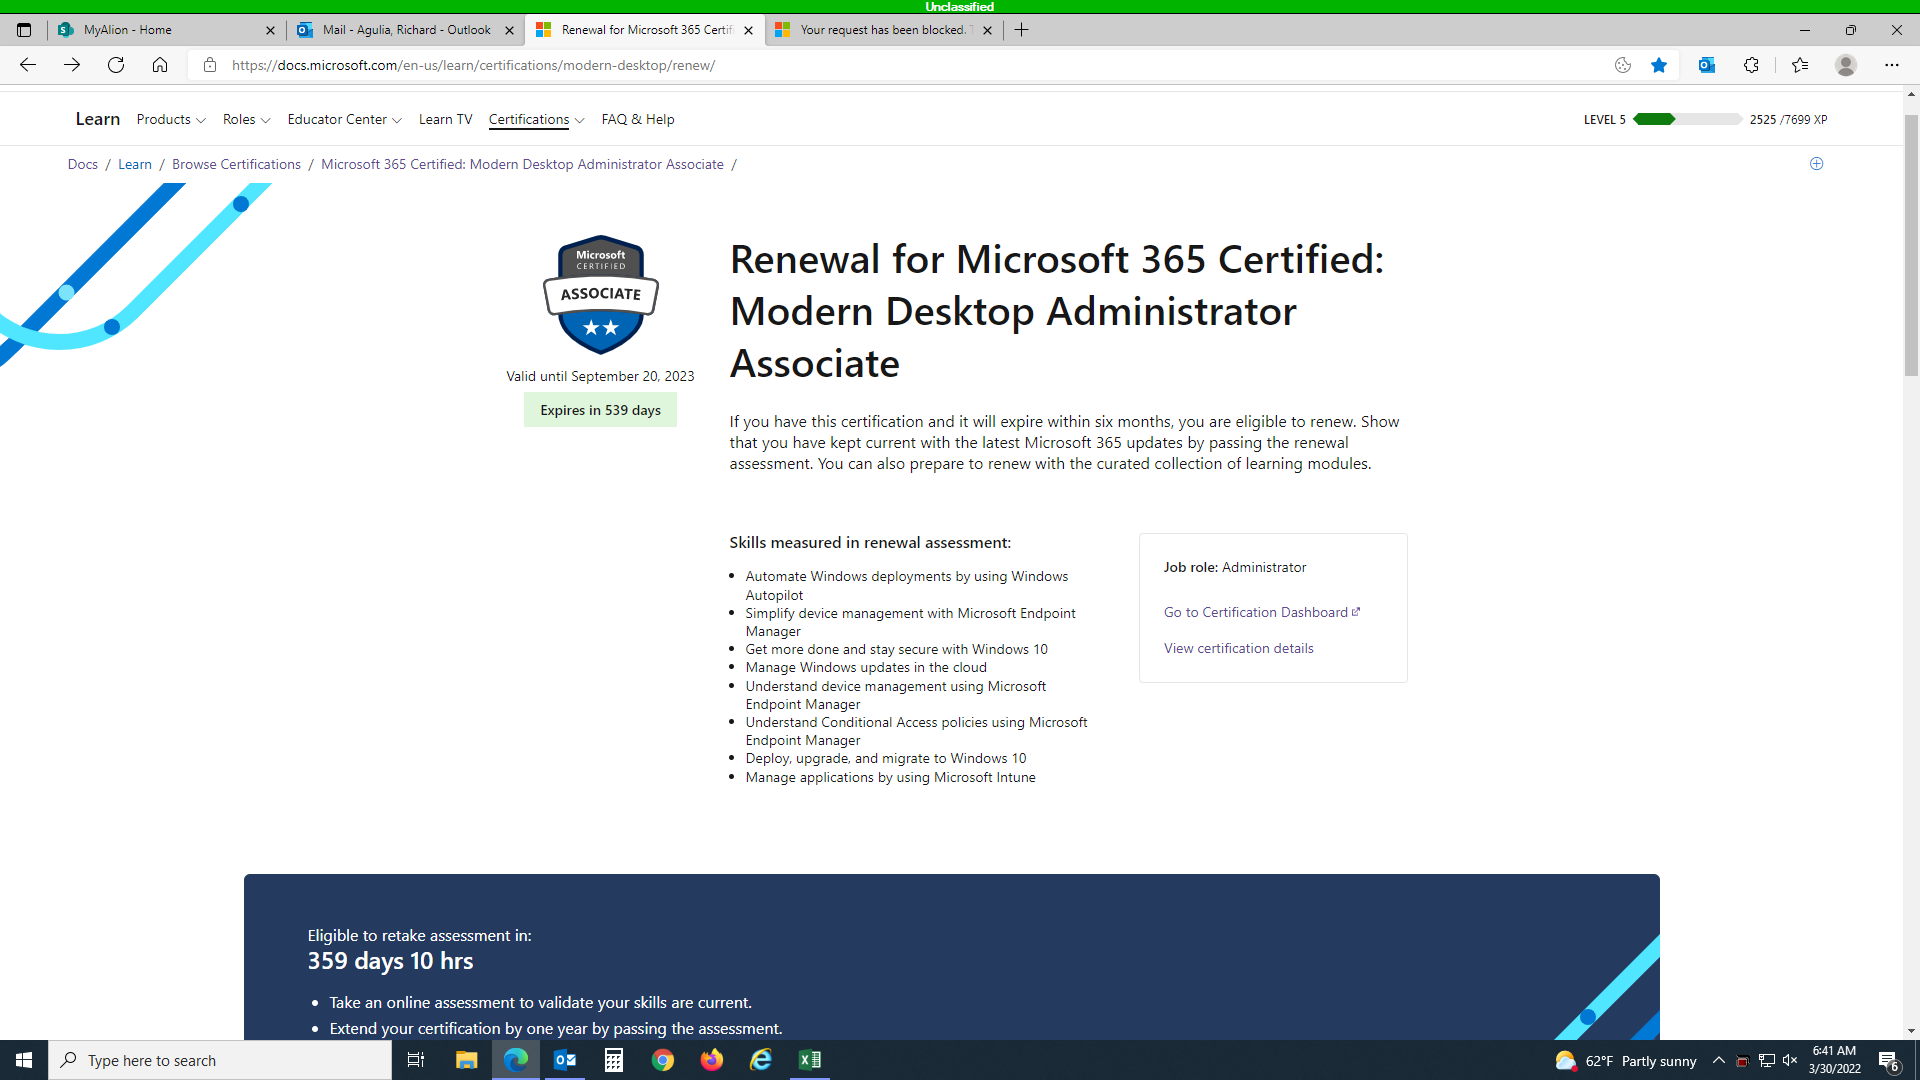This screenshot has width=1920, height=1080.
Task: Click the browser profile avatar
Action: 1845,65
